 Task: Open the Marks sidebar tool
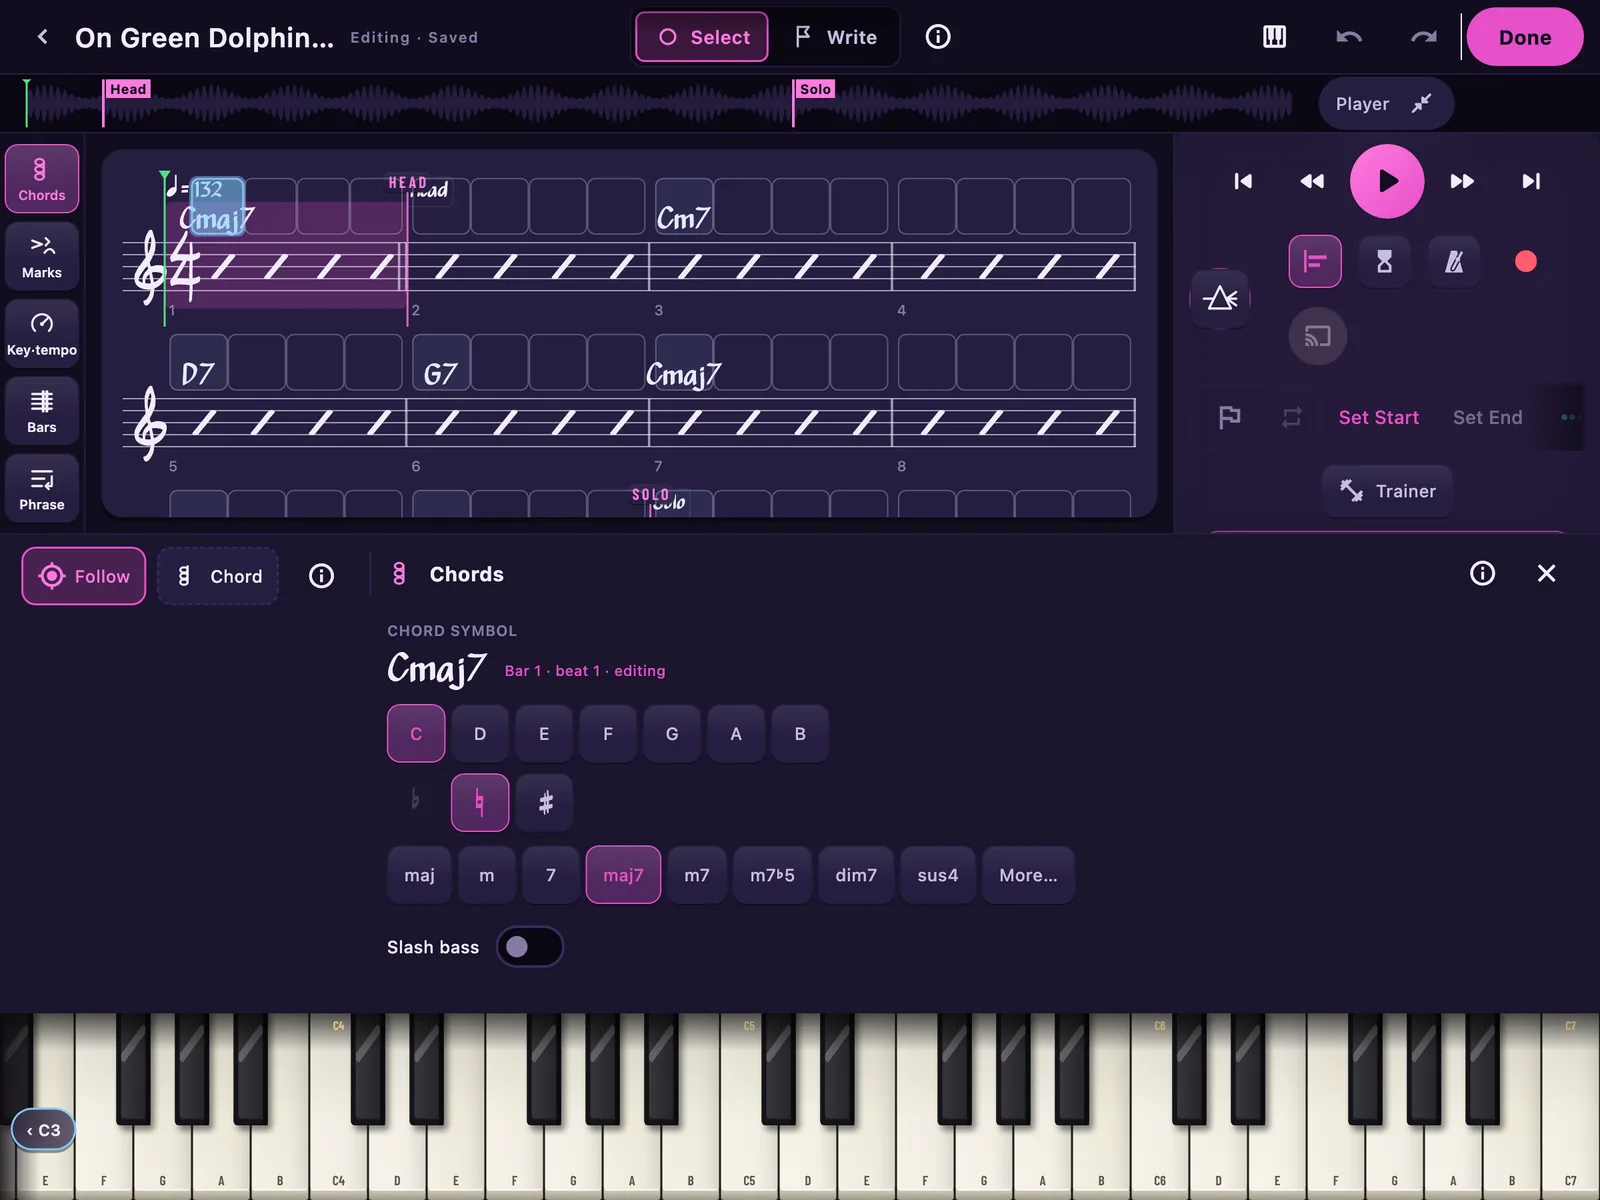click(x=42, y=256)
